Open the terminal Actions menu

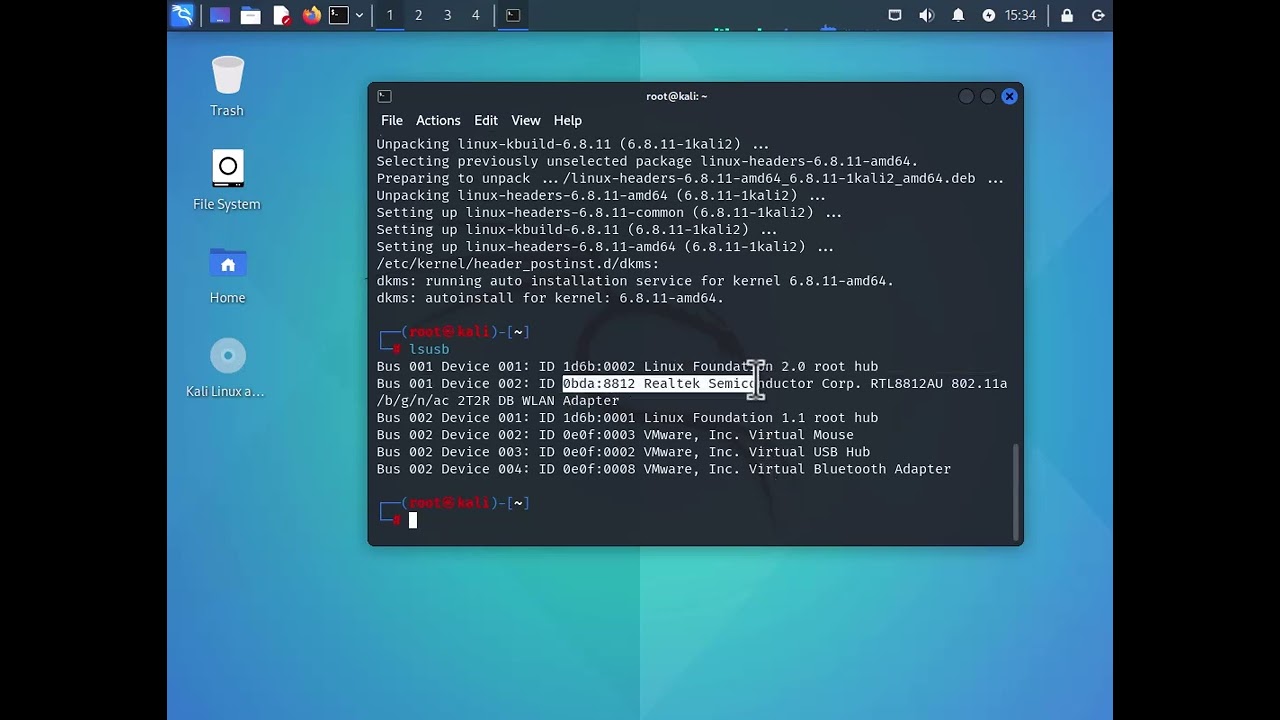click(x=438, y=120)
